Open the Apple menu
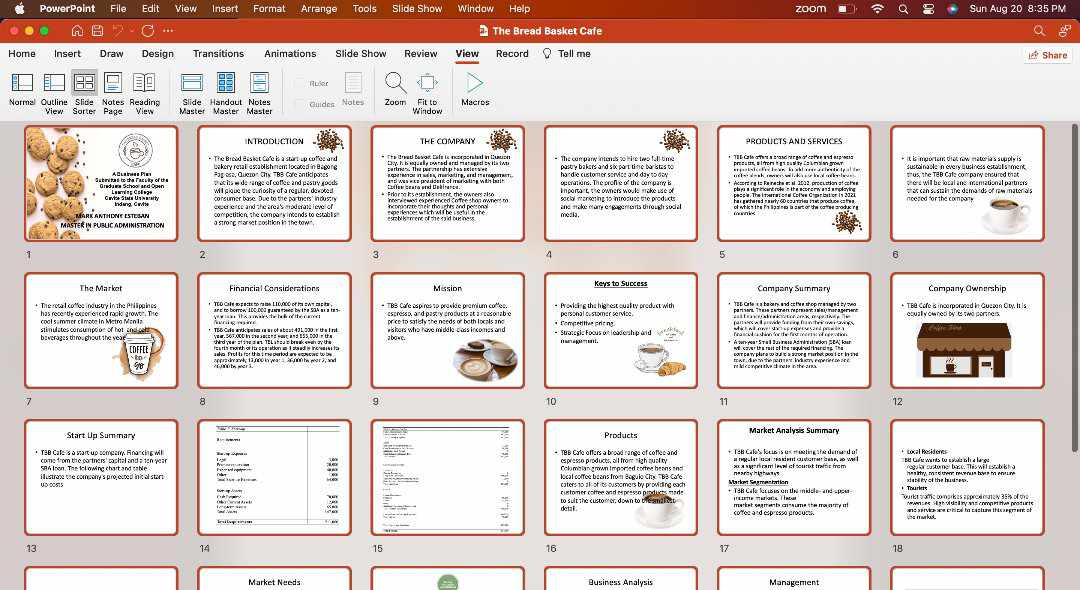The image size is (1080, 590). coord(19,8)
